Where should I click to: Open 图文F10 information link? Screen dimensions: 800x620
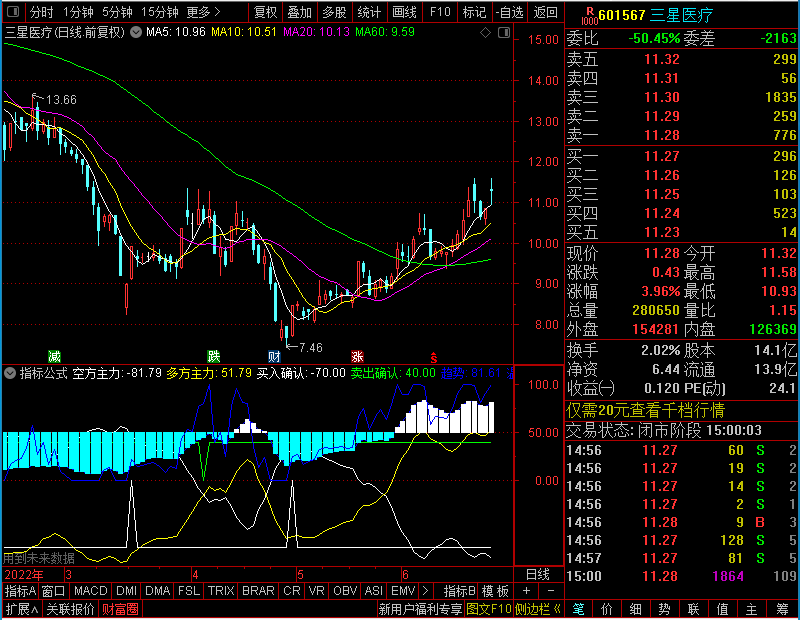coord(489,609)
